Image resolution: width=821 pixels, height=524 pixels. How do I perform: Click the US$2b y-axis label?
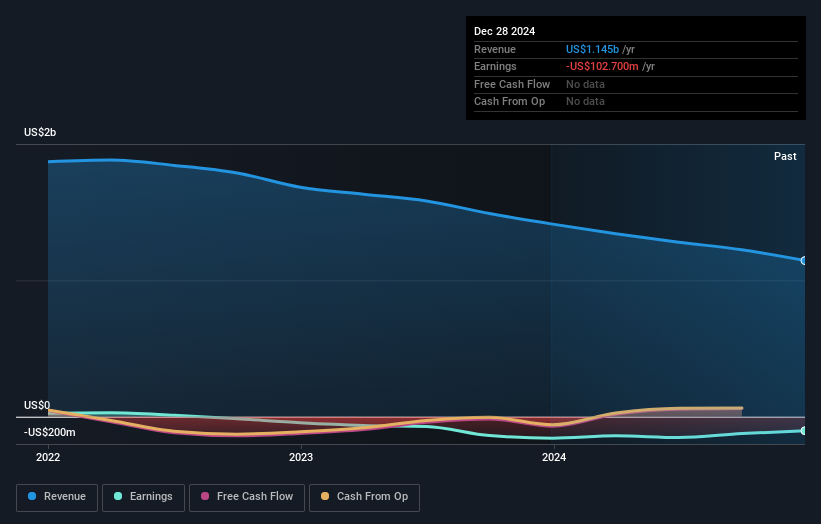(x=40, y=132)
